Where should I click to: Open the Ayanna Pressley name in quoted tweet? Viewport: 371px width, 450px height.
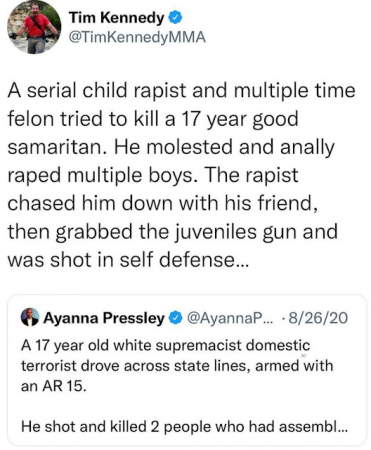(104, 318)
